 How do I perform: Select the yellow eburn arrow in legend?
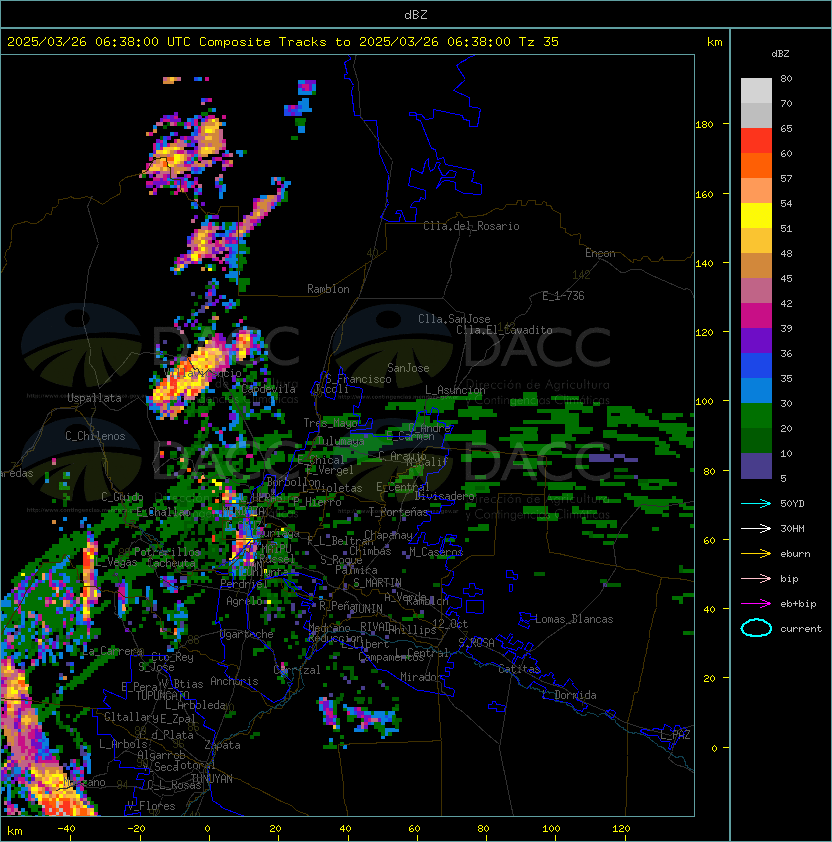click(756, 554)
